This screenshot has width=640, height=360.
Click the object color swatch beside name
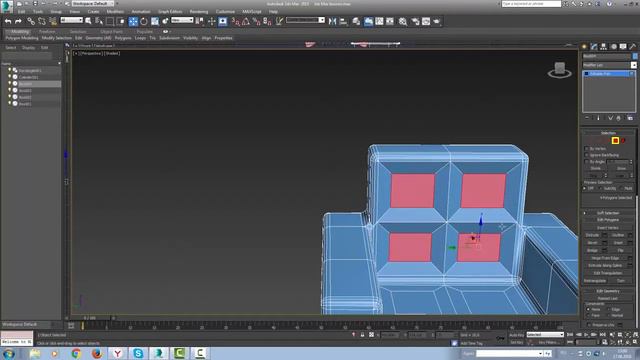coord(635,56)
